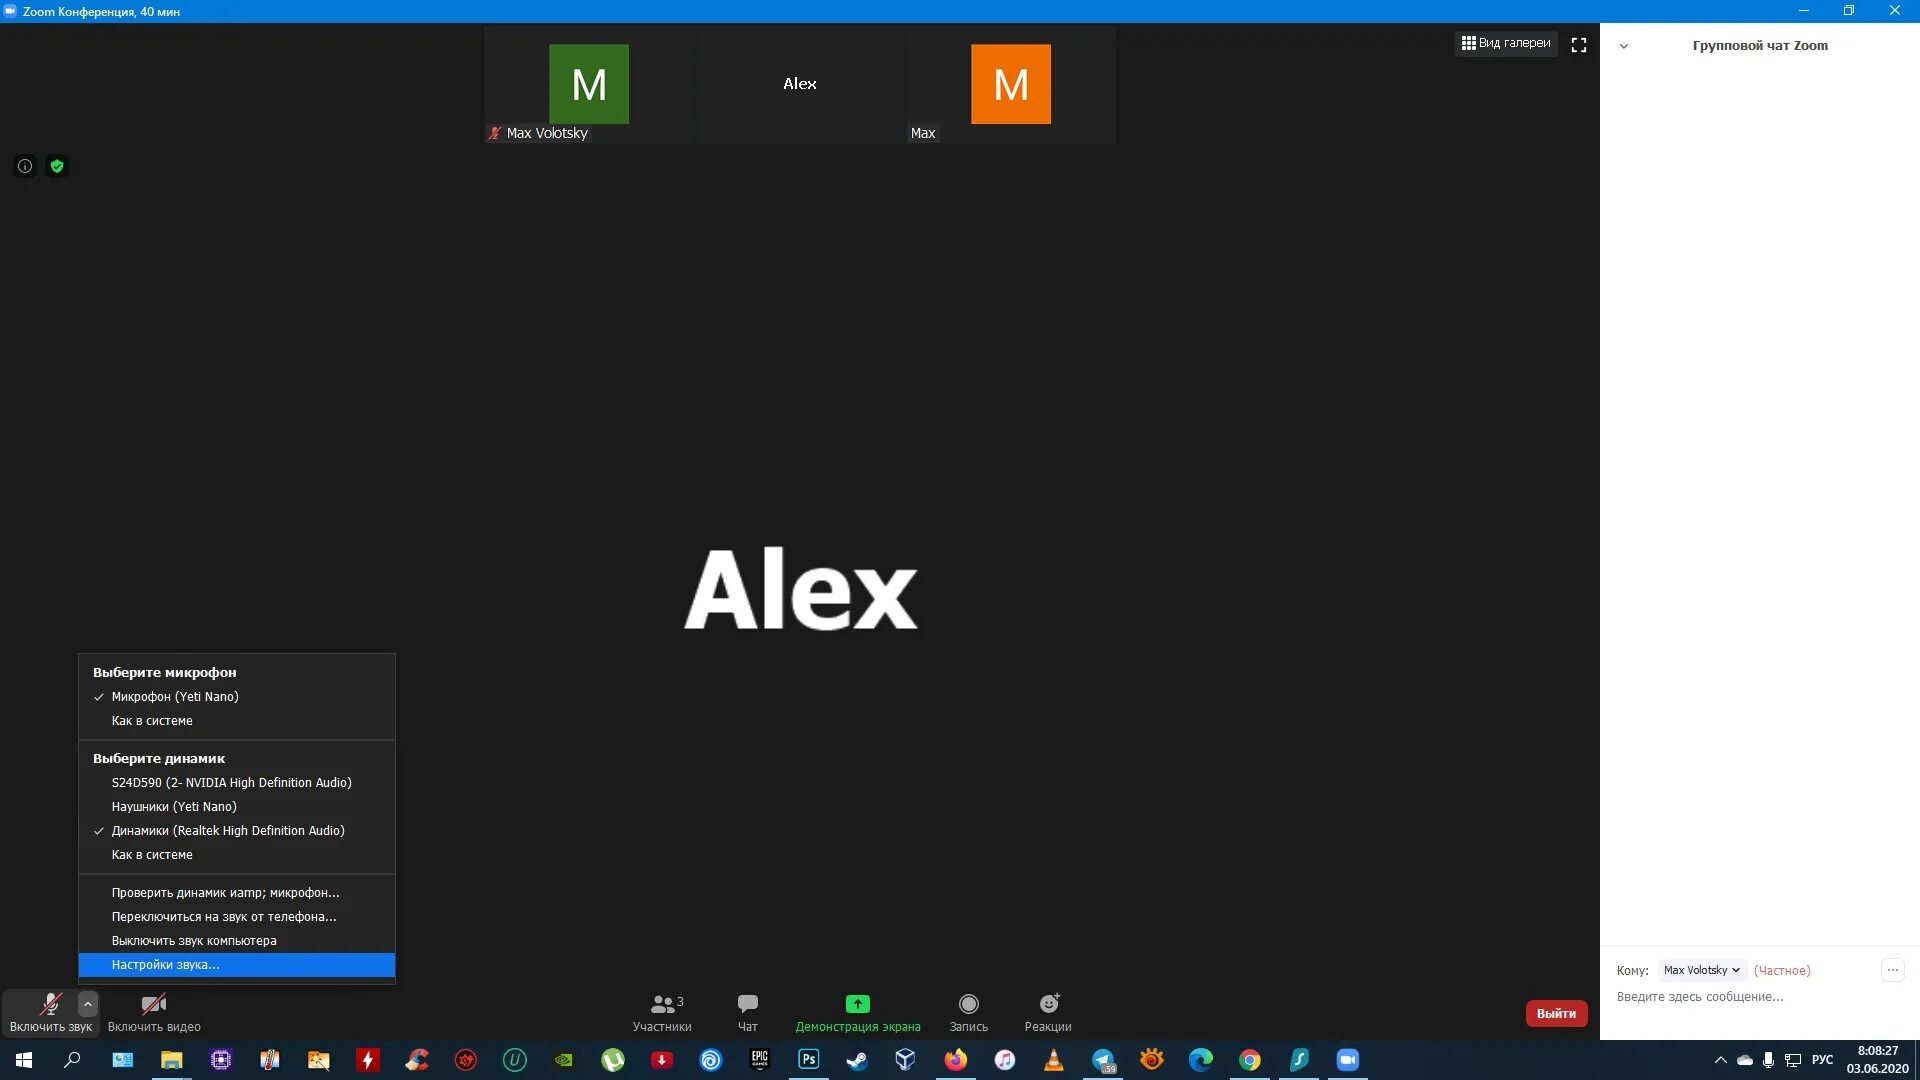Open Photoshop from the Windows taskbar
1920x1080 pixels.
[x=808, y=1059]
